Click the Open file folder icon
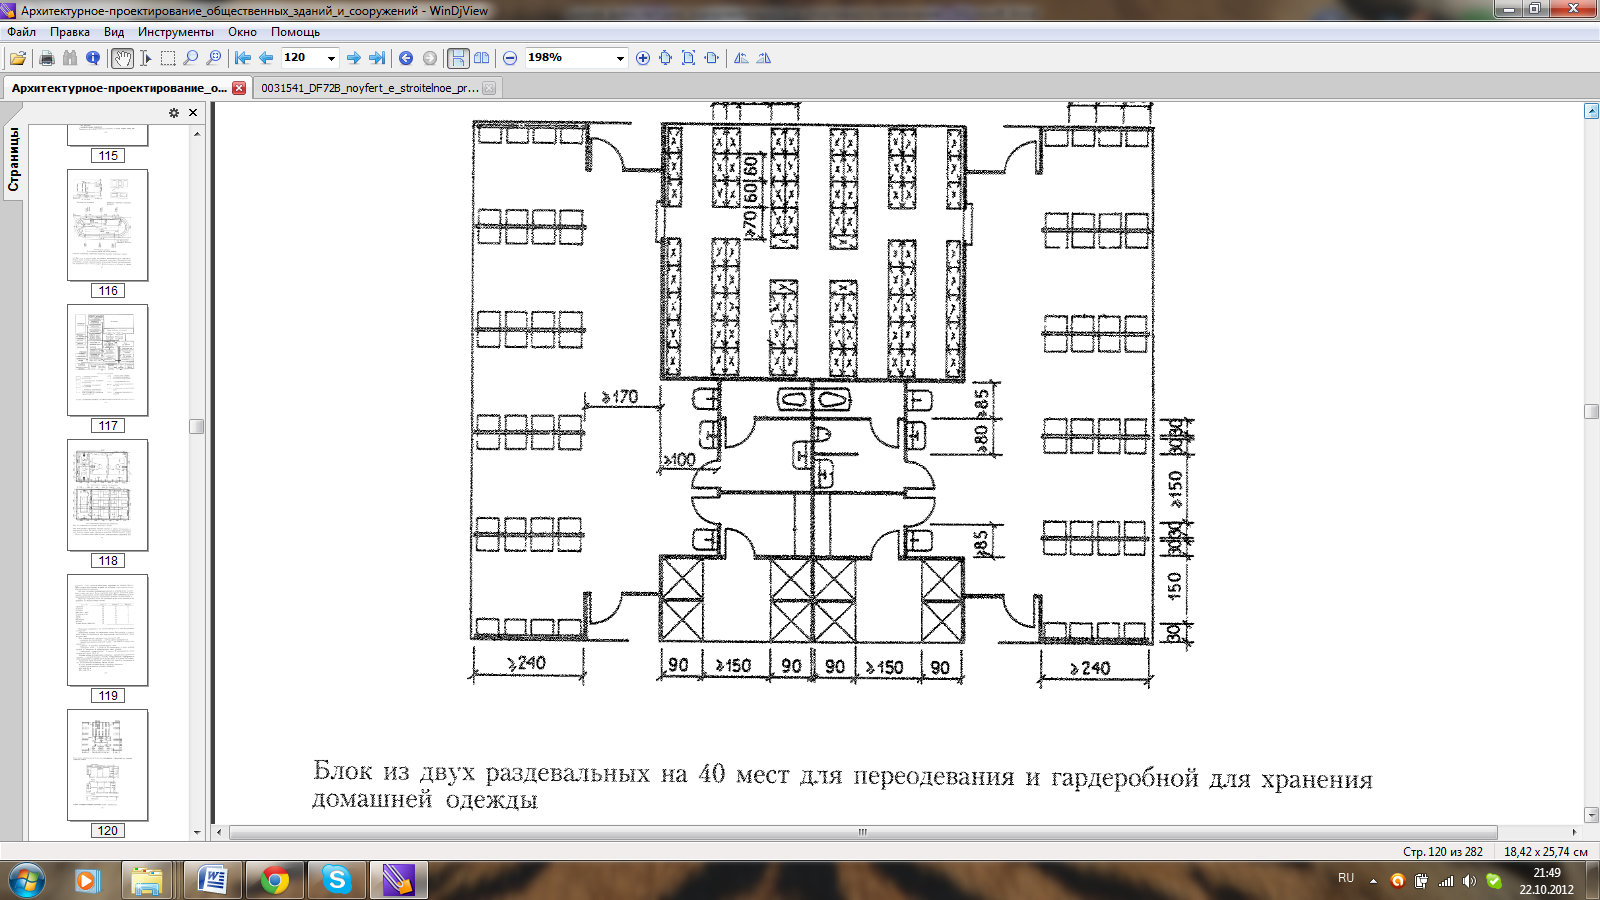Viewport: 1600px width, 900px height. 18,58
